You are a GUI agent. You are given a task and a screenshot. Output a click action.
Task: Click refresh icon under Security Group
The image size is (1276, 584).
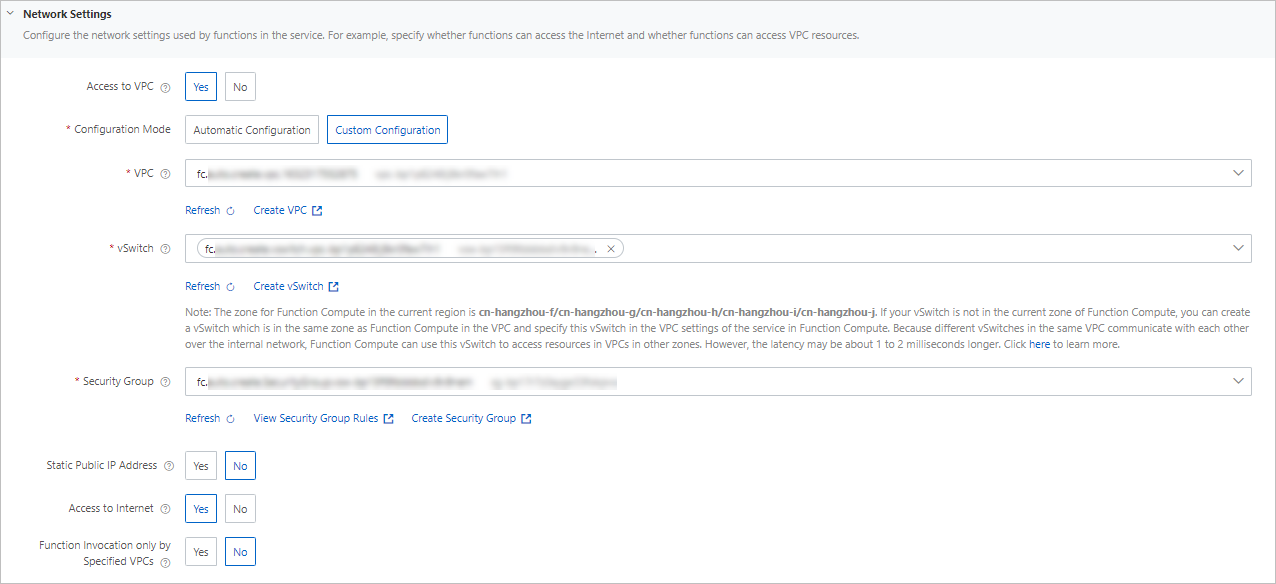point(231,419)
